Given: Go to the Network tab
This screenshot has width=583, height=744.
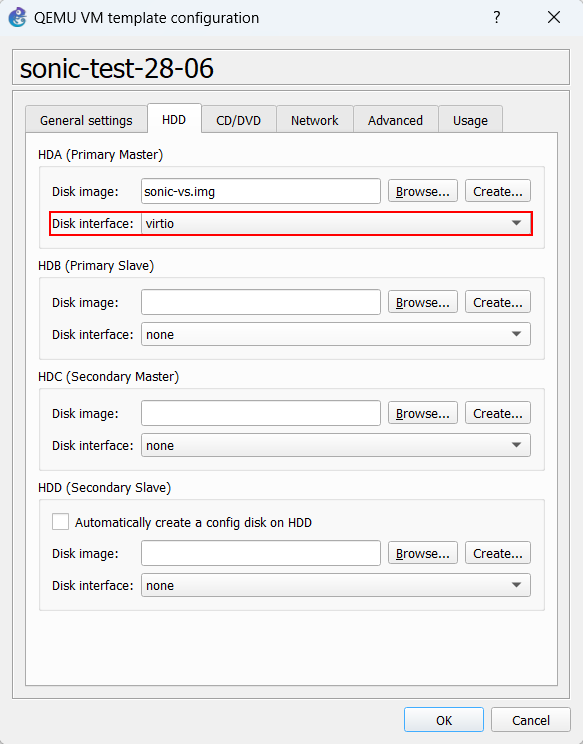Looking at the screenshot, I should coord(315,121).
